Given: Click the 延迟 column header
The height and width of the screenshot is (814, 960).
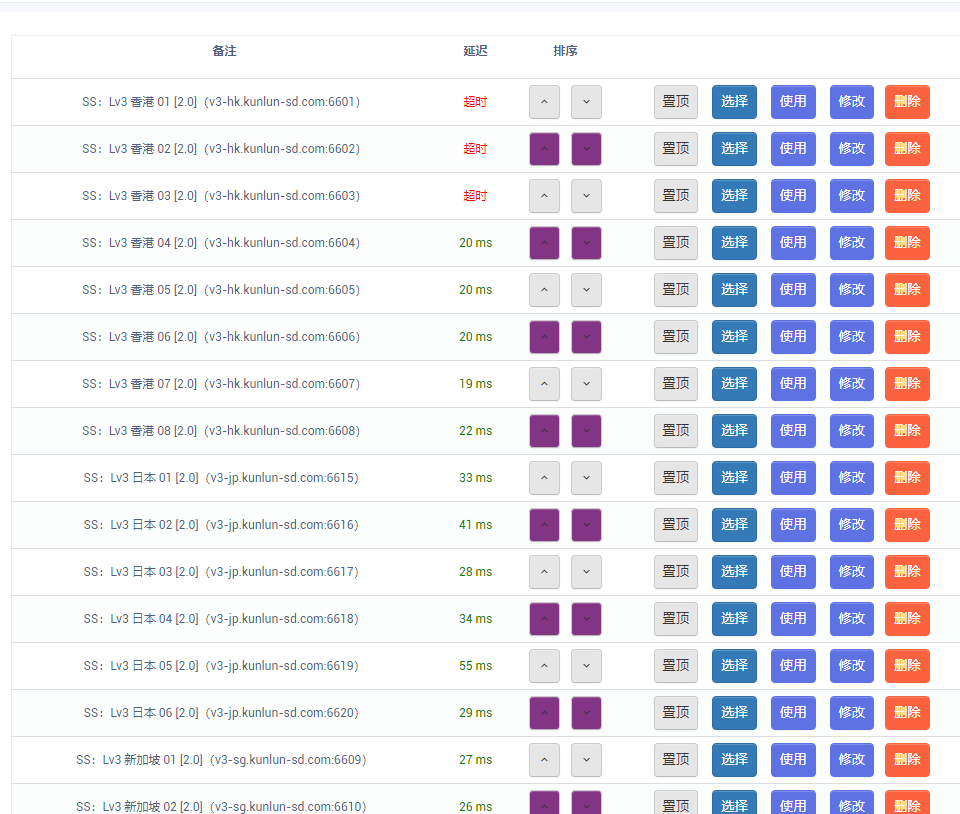Looking at the screenshot, I should (x=475, y=51).
